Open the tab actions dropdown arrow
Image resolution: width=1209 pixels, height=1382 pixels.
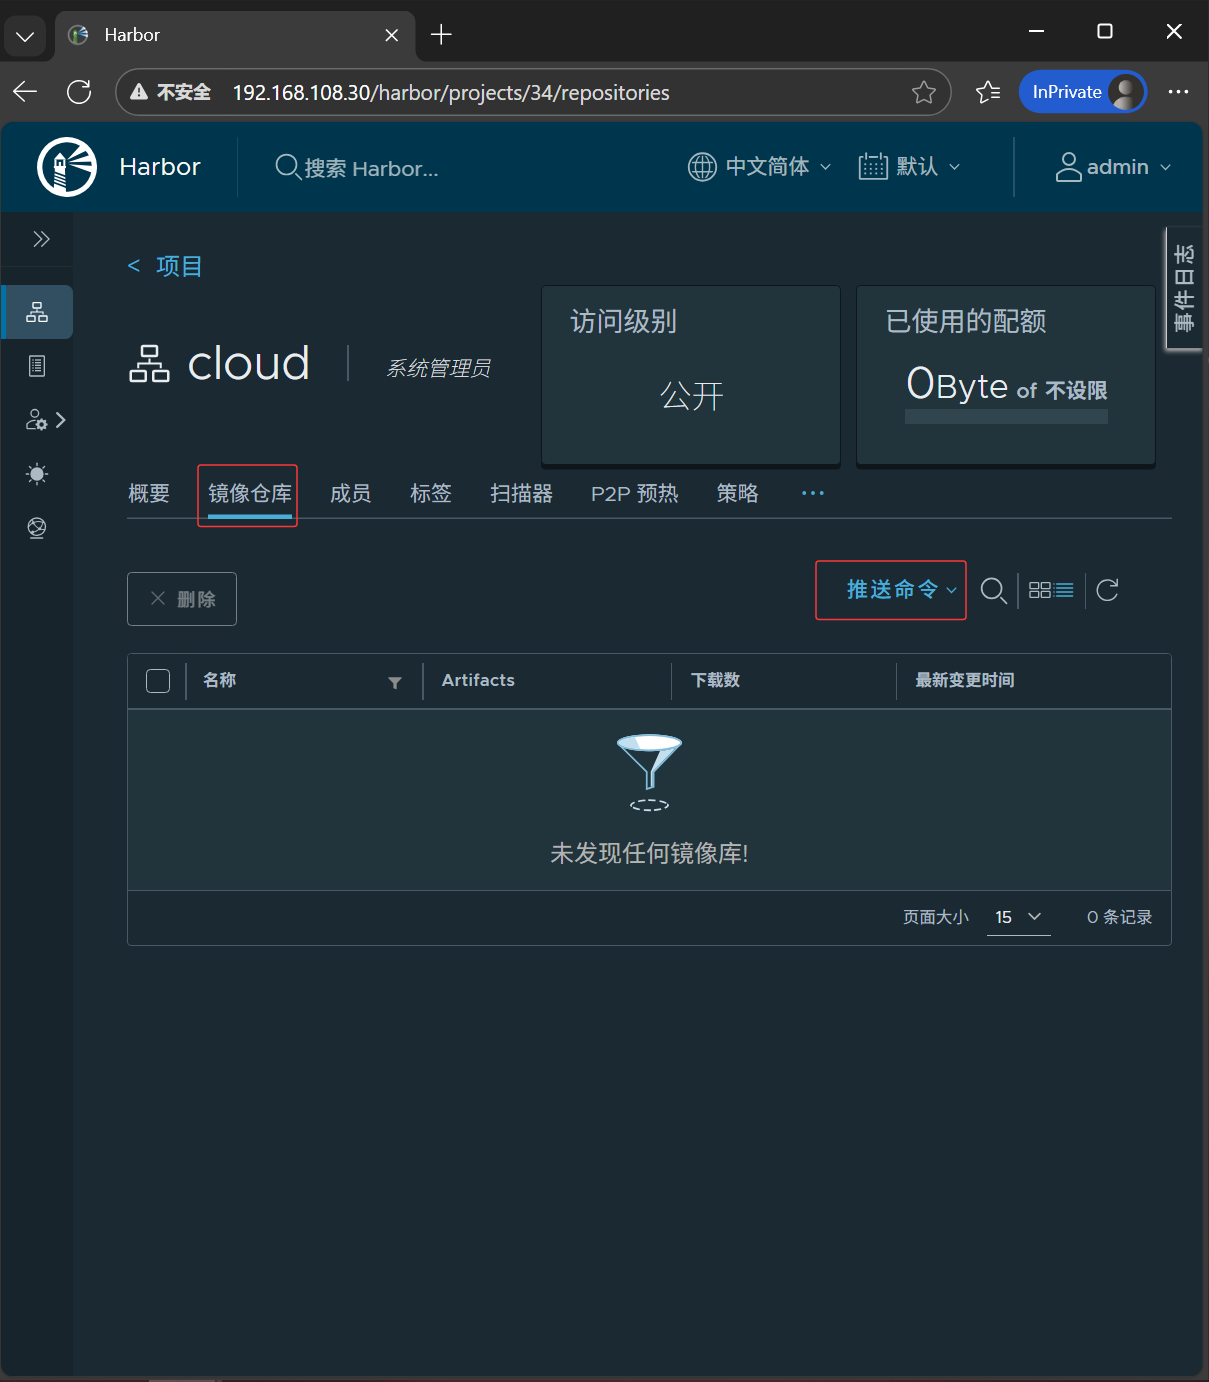point(25,35)
